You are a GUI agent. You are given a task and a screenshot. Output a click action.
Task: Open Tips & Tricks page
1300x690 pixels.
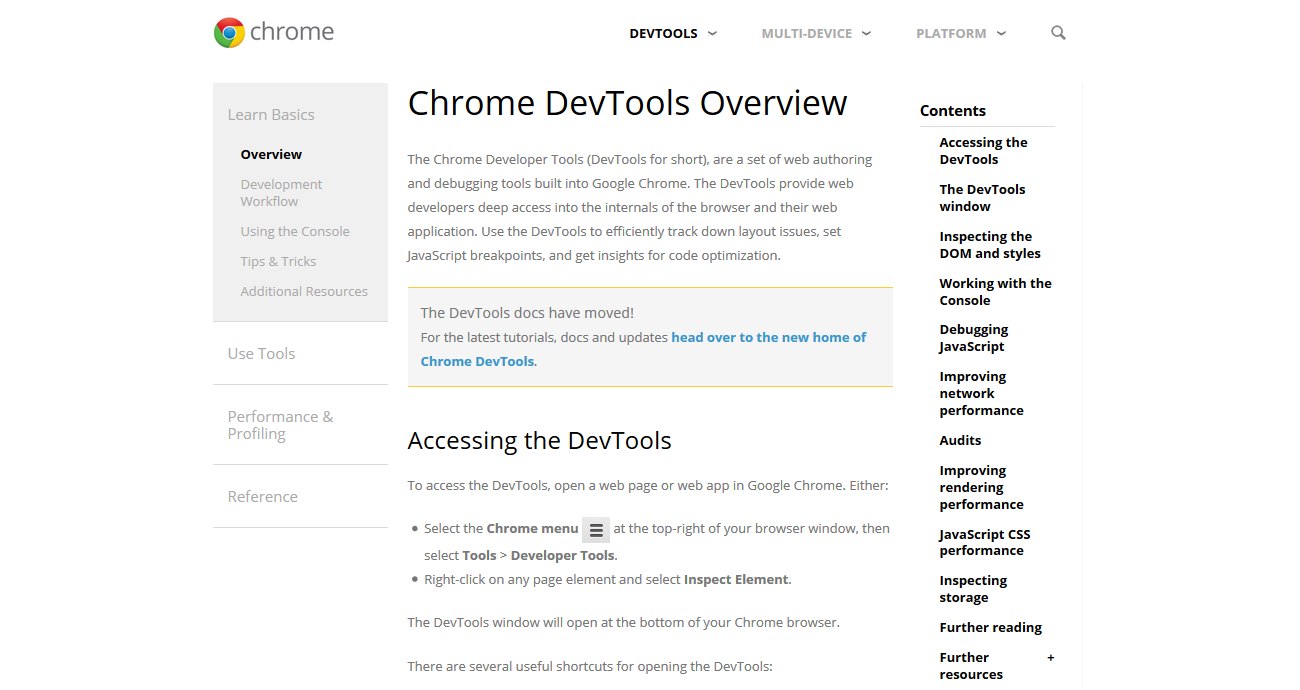click(x=278, y=261)
